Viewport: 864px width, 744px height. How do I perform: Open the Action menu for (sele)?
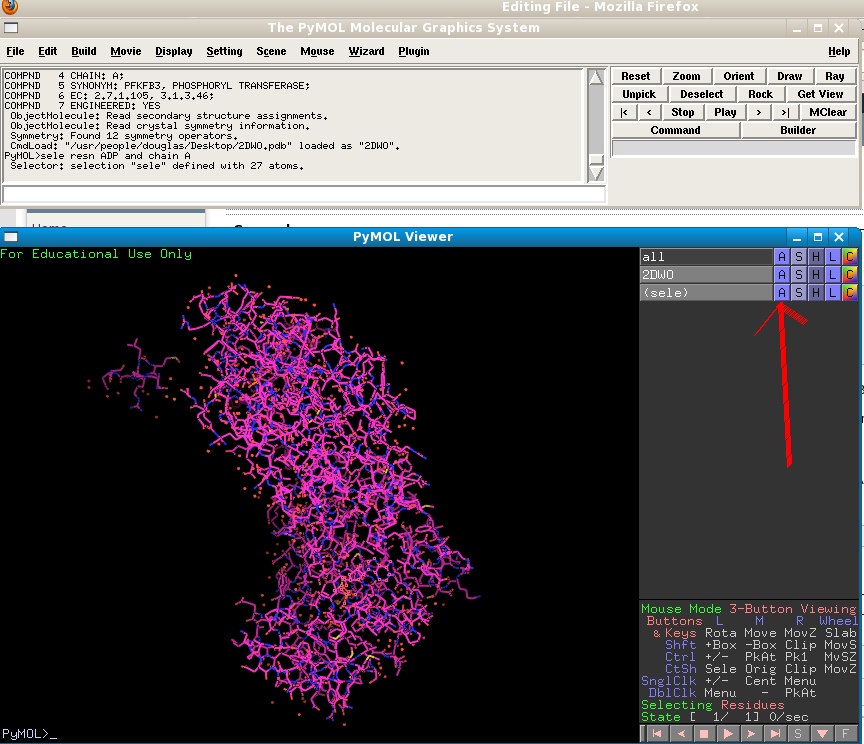[x=781, y=293]
